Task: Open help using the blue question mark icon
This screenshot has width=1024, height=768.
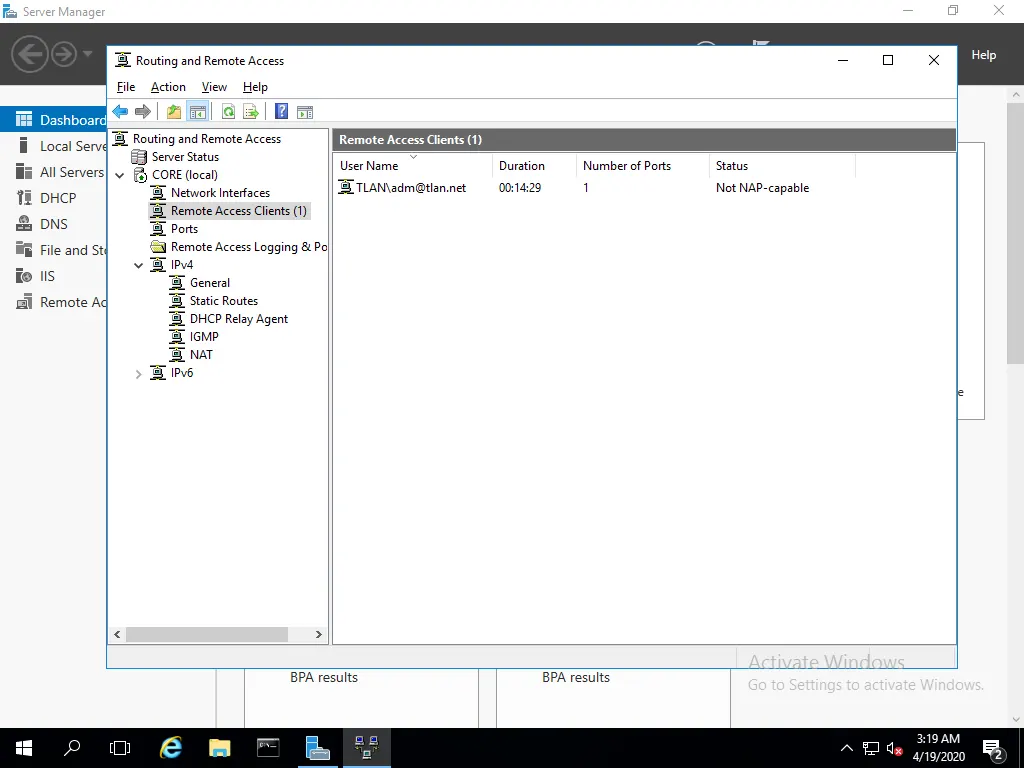Action: (281, 112)
